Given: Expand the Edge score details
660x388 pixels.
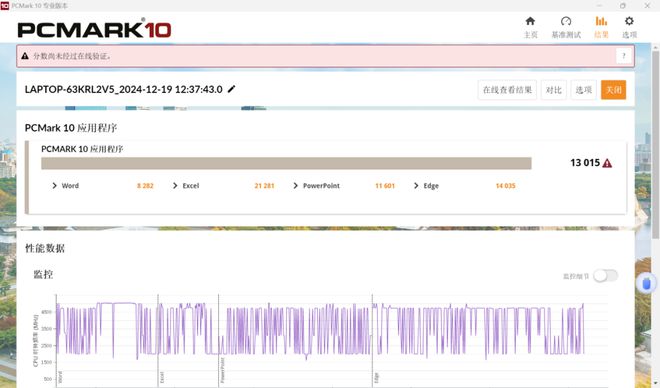Looking at the screenshot, I should (416, 186).
